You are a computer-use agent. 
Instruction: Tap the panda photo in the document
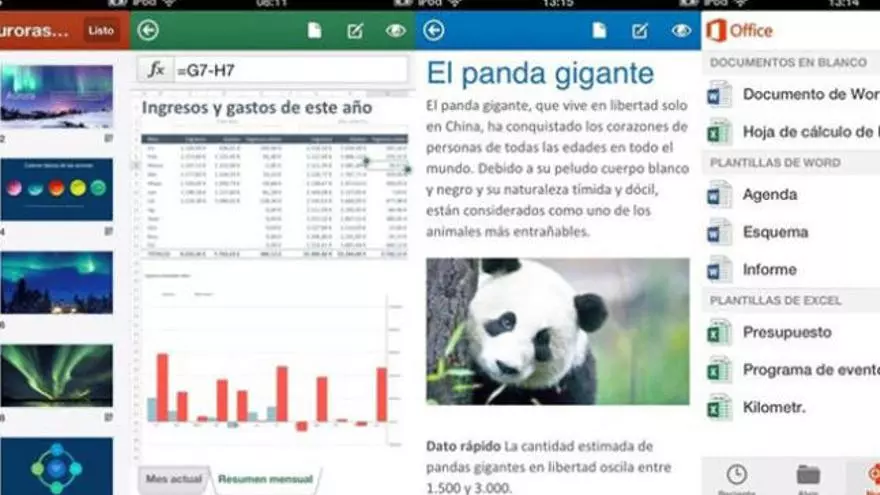click(558, 331)
